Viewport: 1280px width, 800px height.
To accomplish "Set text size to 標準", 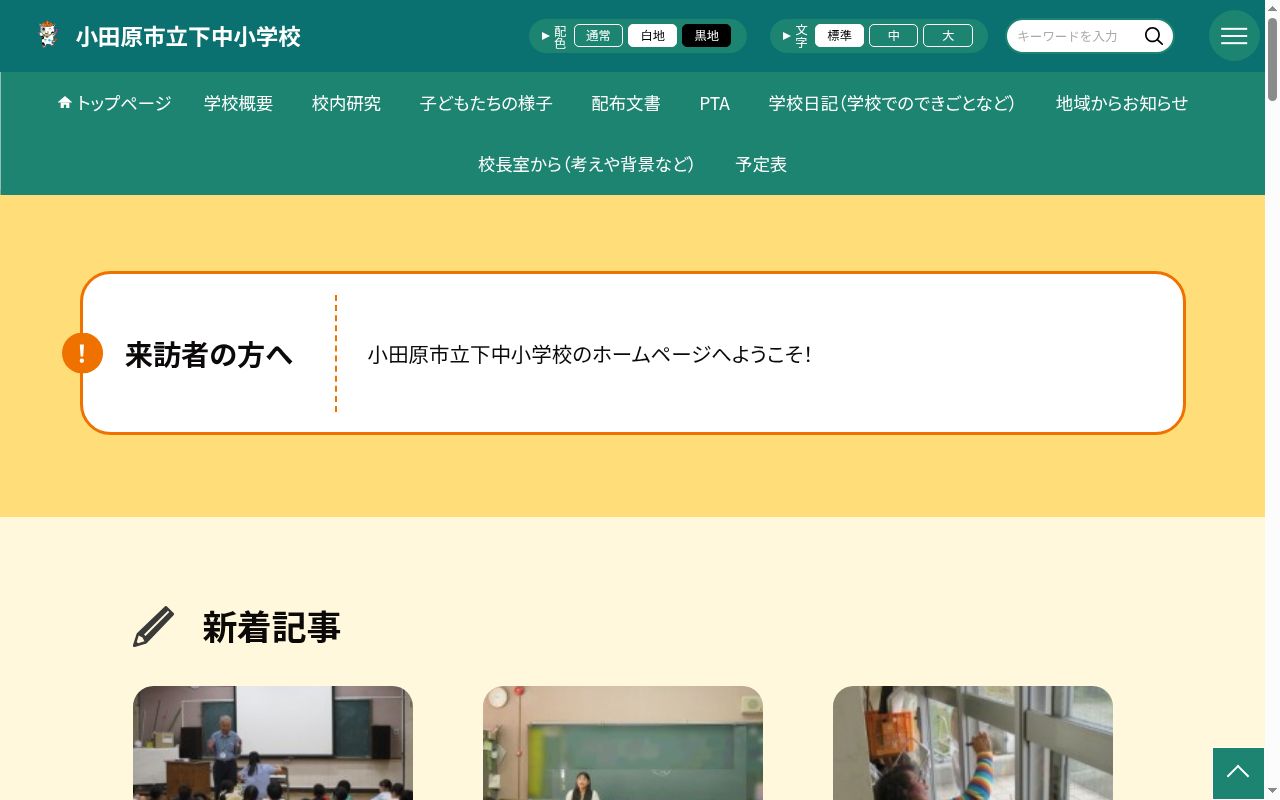I will [x=839, y=36].
